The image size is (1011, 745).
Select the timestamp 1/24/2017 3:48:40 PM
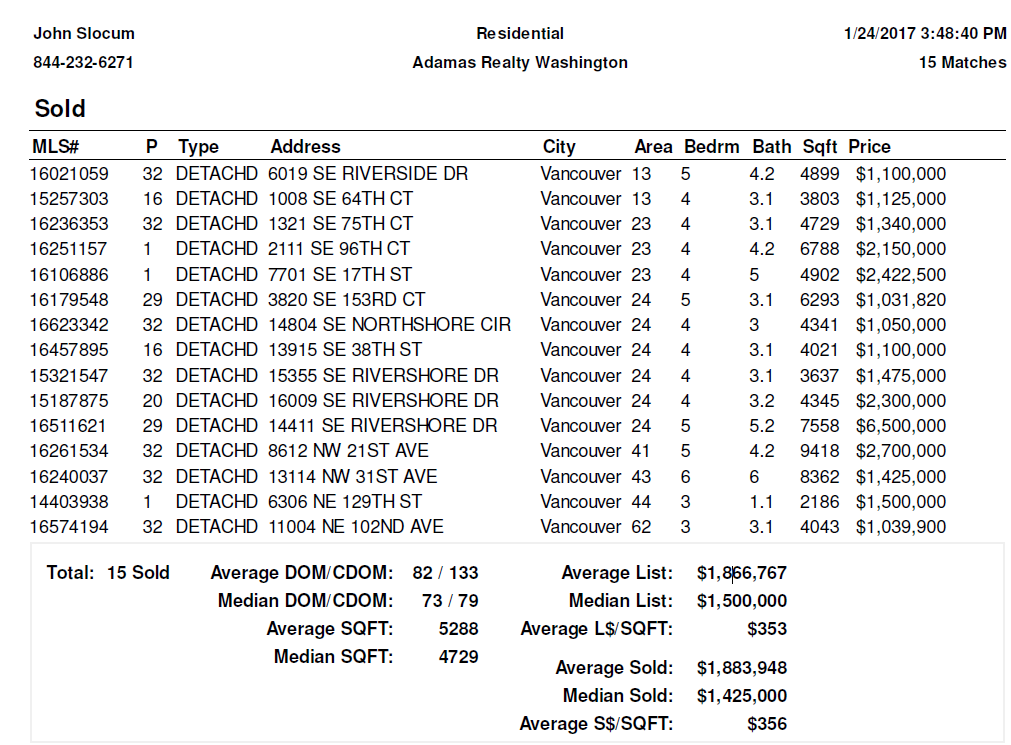[925, 34]
